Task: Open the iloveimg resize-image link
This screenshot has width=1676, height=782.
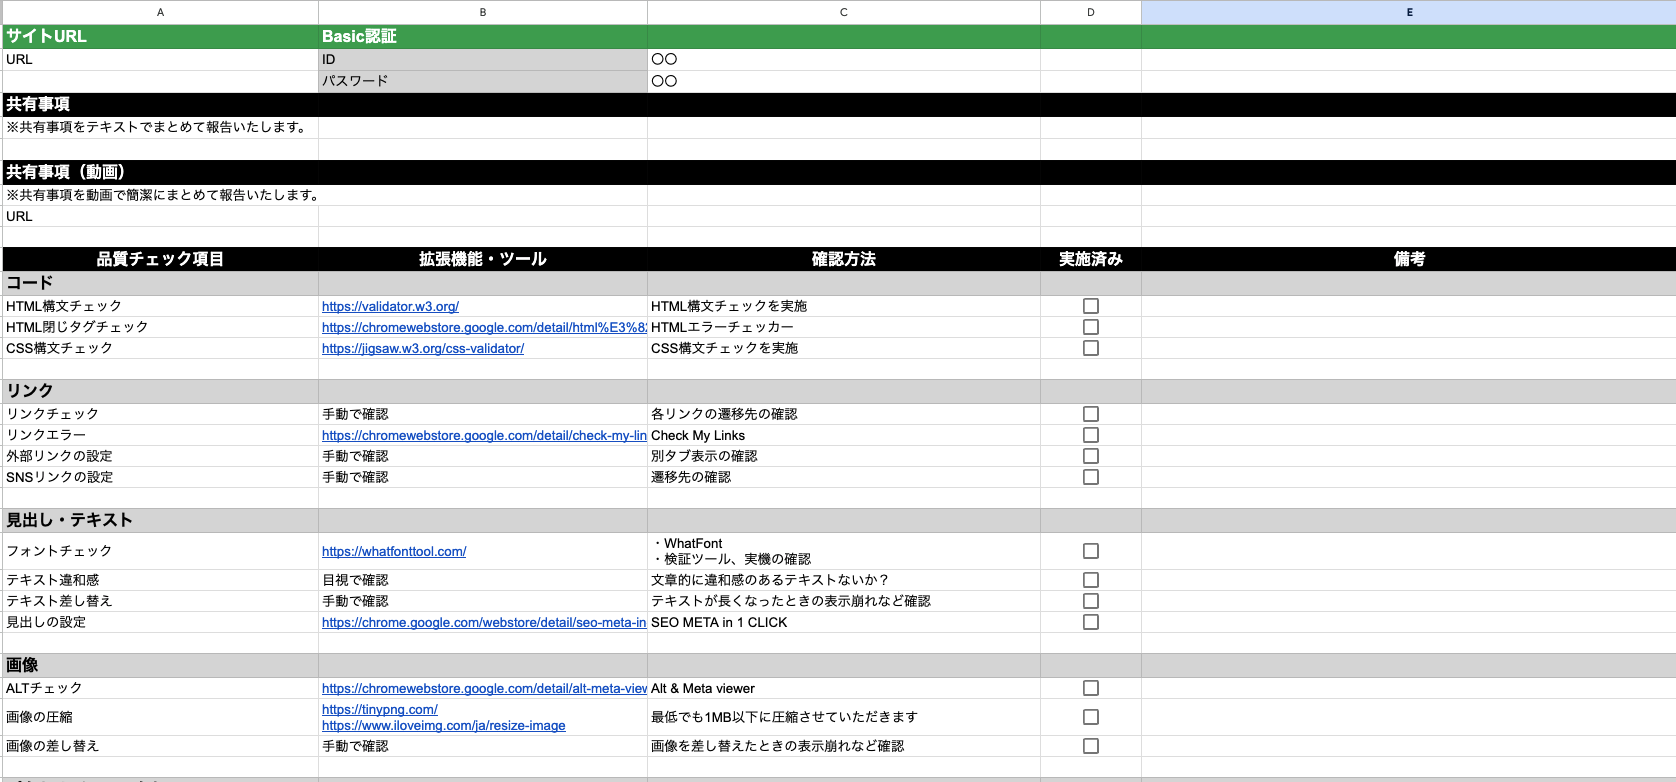Action: pyautogui.click(x=444, y=726)
